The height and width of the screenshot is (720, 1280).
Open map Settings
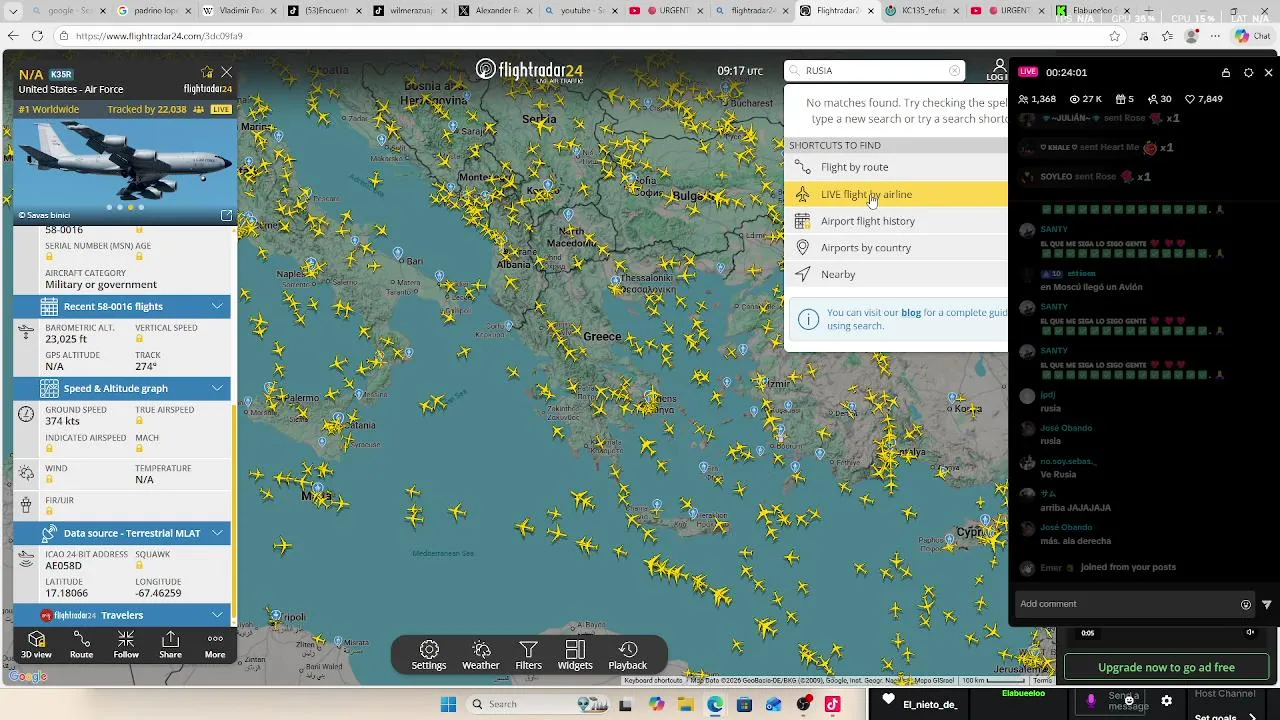429,656
